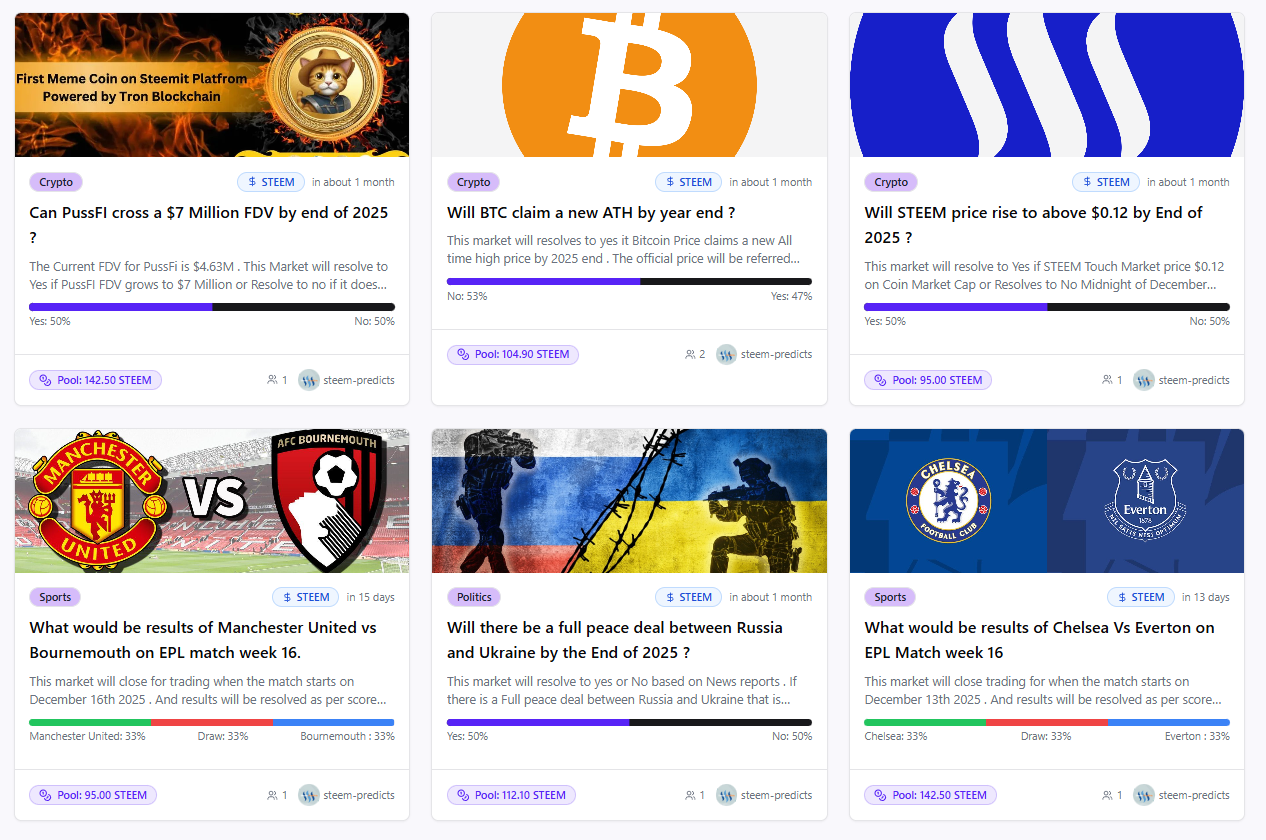Click Pool: 104.90 STEEM badge
The width and height of the screenshot is (1266, 840).
[x=513, y=354]
